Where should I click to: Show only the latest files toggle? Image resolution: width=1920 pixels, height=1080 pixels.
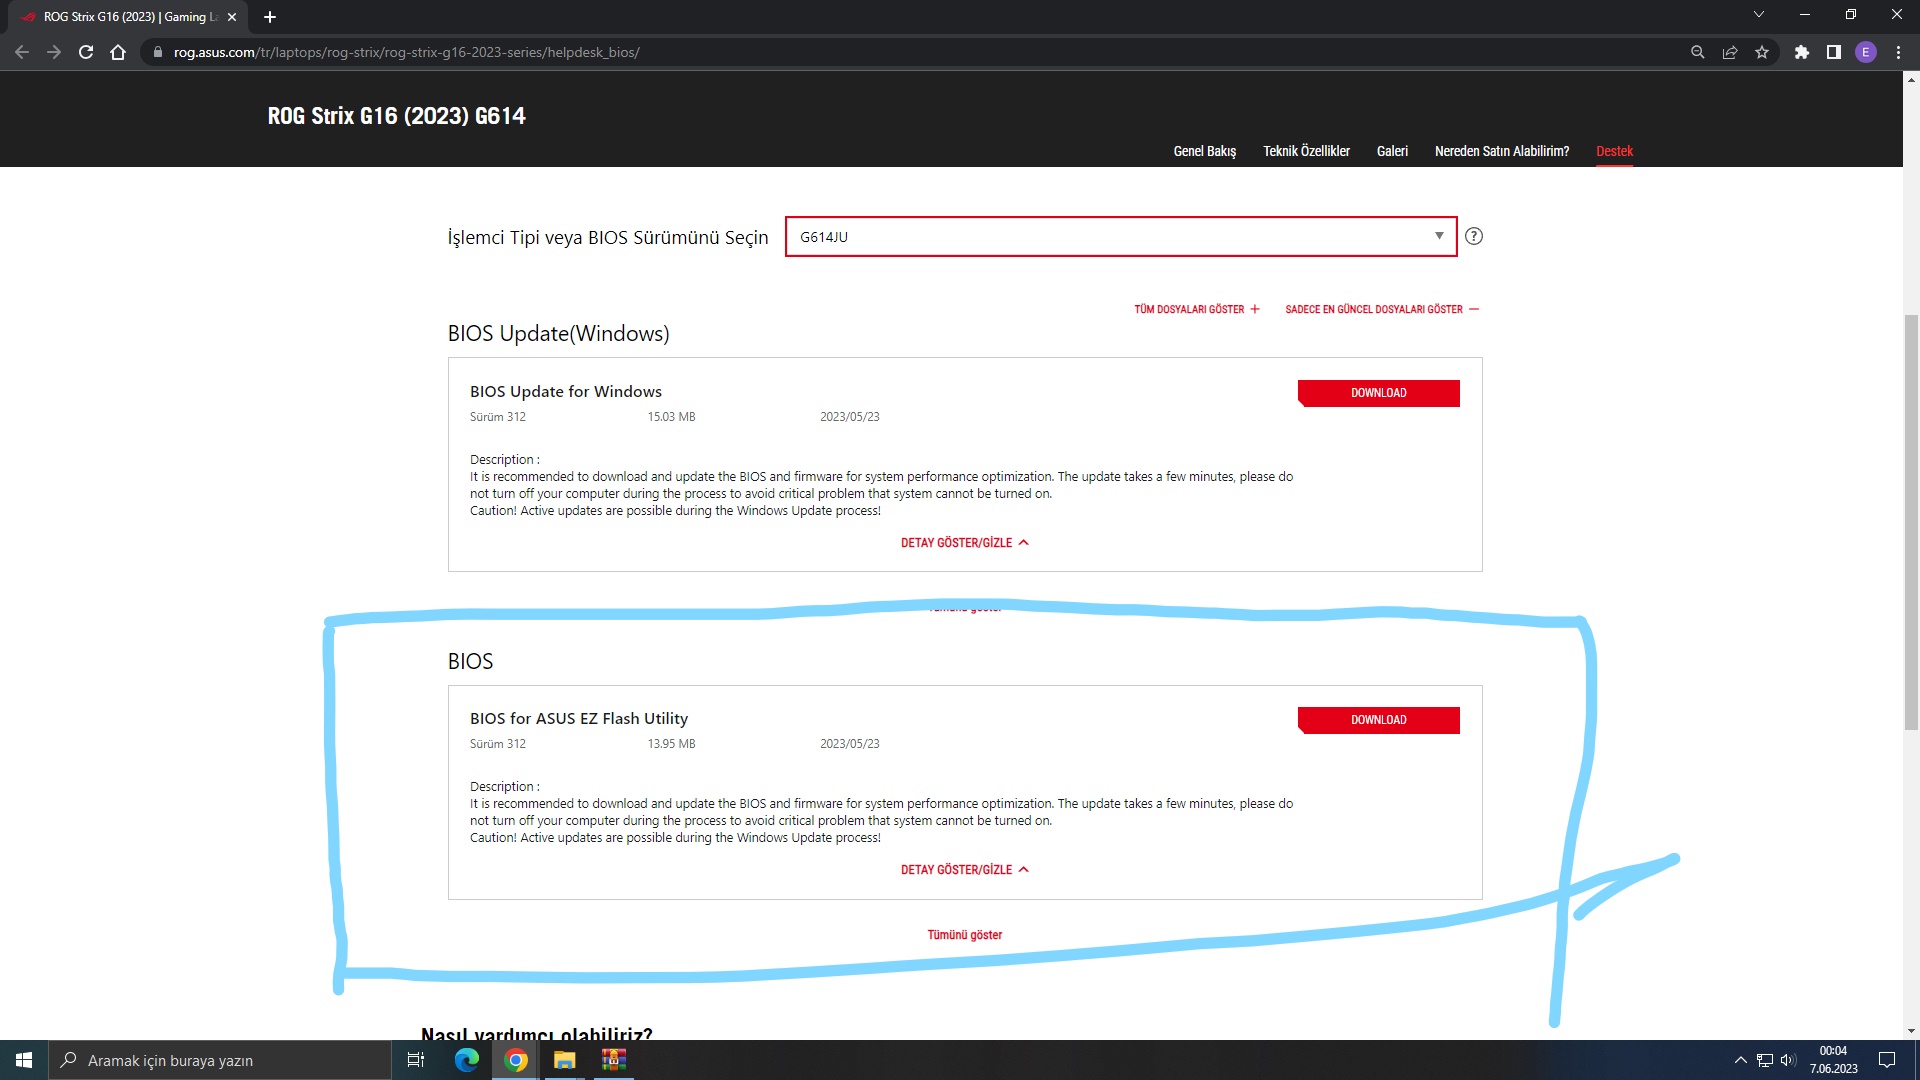pyautogui.click(x=1381, y=309)
